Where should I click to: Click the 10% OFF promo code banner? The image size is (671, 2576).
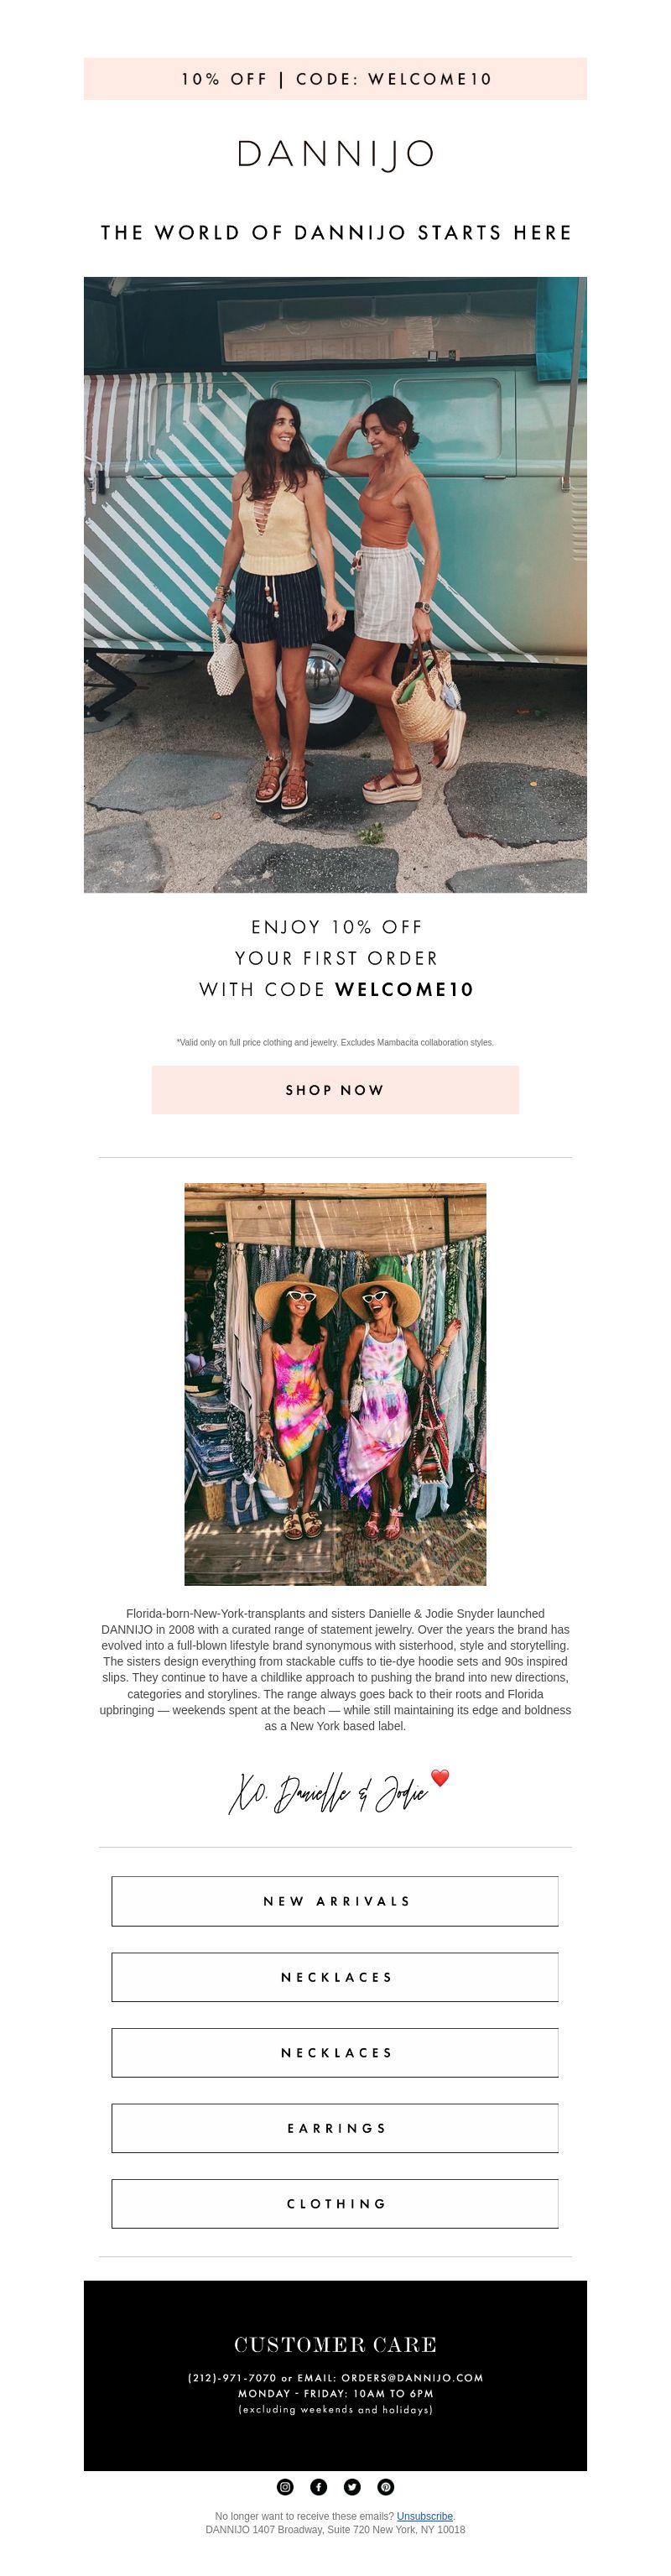point(335,79)
